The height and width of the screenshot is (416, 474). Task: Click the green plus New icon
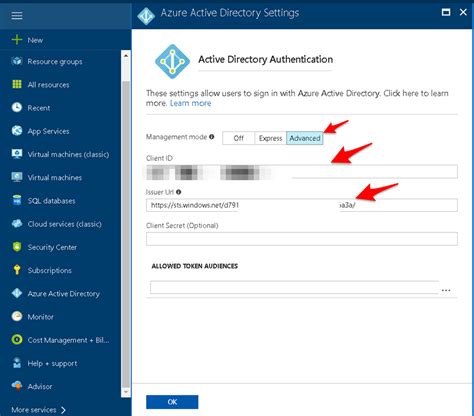point(17,40)
